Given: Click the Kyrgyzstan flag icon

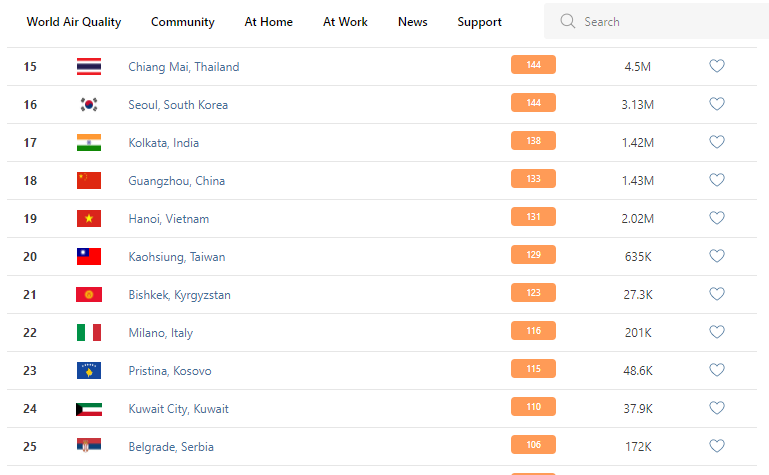Looking at the screenshot, I should (89, 295).
